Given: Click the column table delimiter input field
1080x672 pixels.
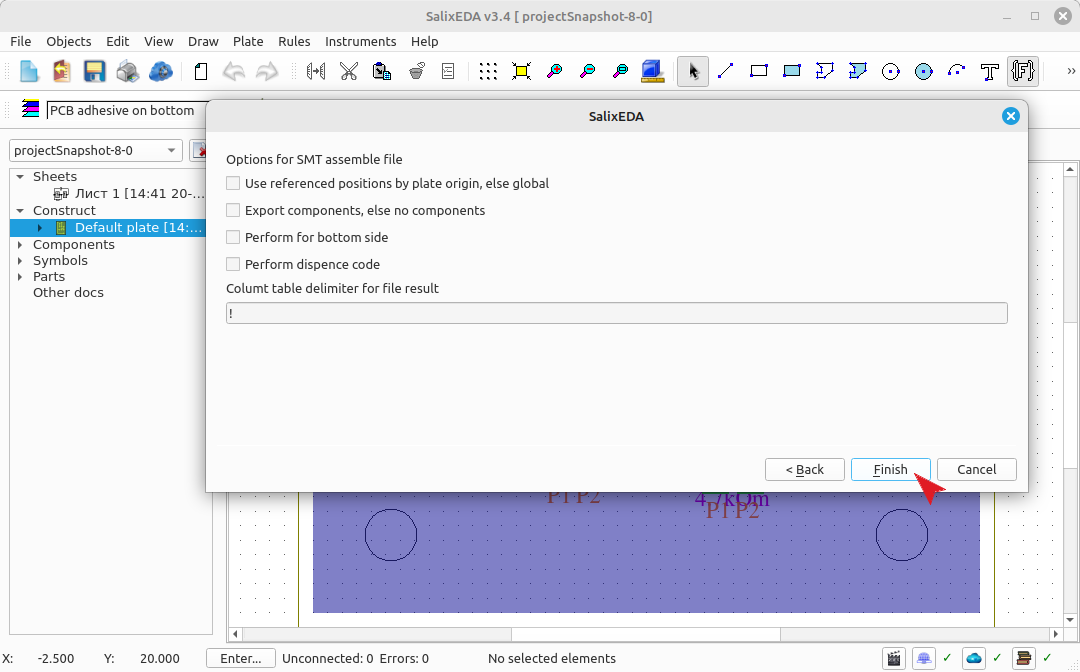Looking at the screenshot, I should 616,313.
